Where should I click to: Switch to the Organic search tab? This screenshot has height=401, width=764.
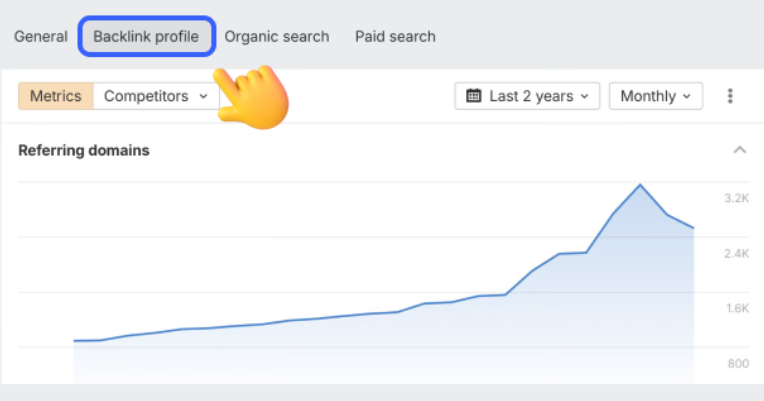tap(276, 37)
